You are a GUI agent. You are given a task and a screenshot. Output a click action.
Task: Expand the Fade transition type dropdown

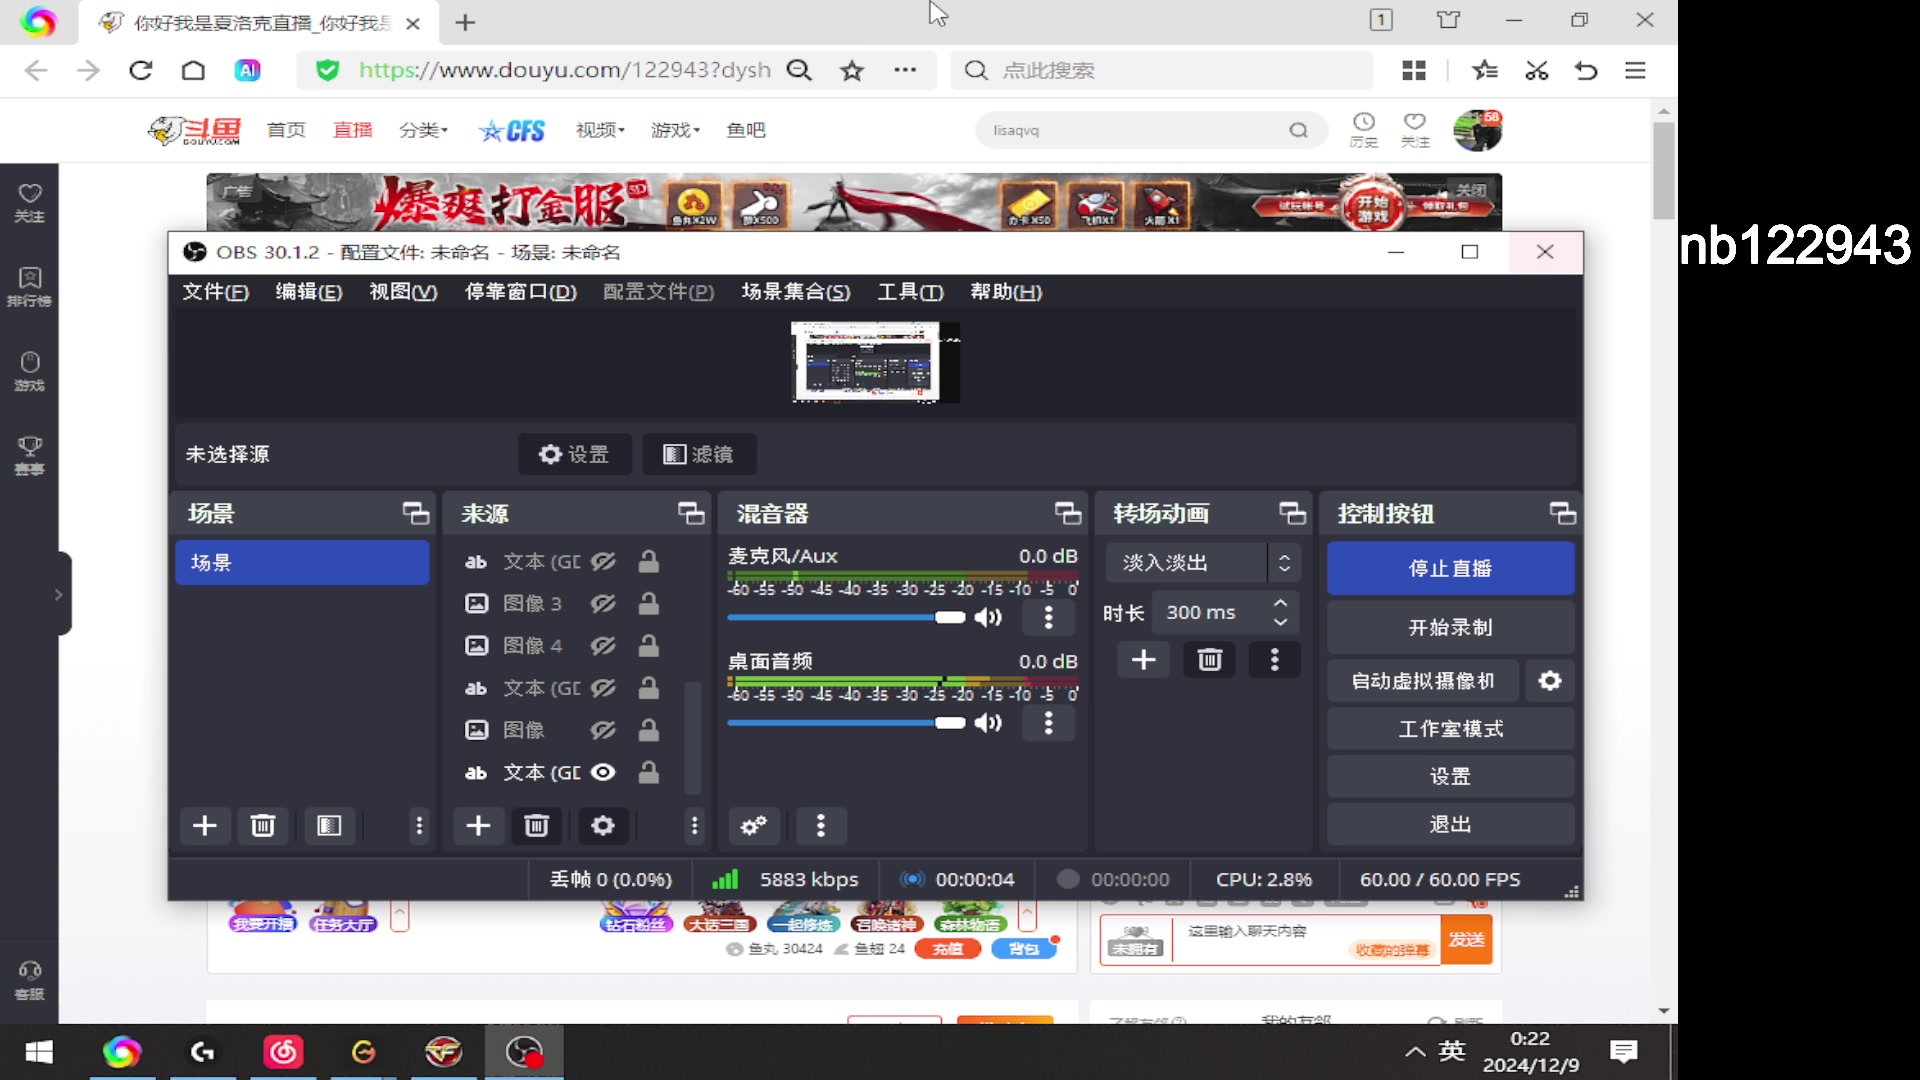coord(1284,563)
